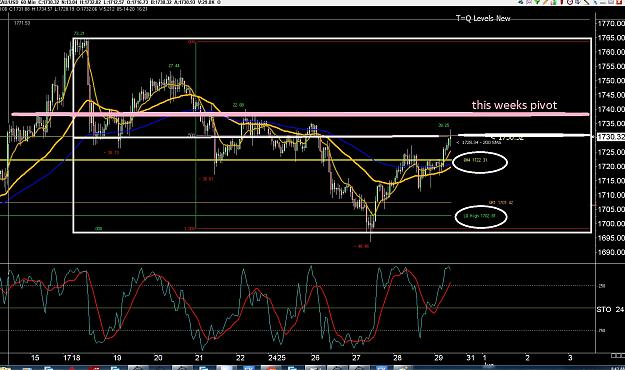Select the 1750.00 price axis label

click(611, 81)
